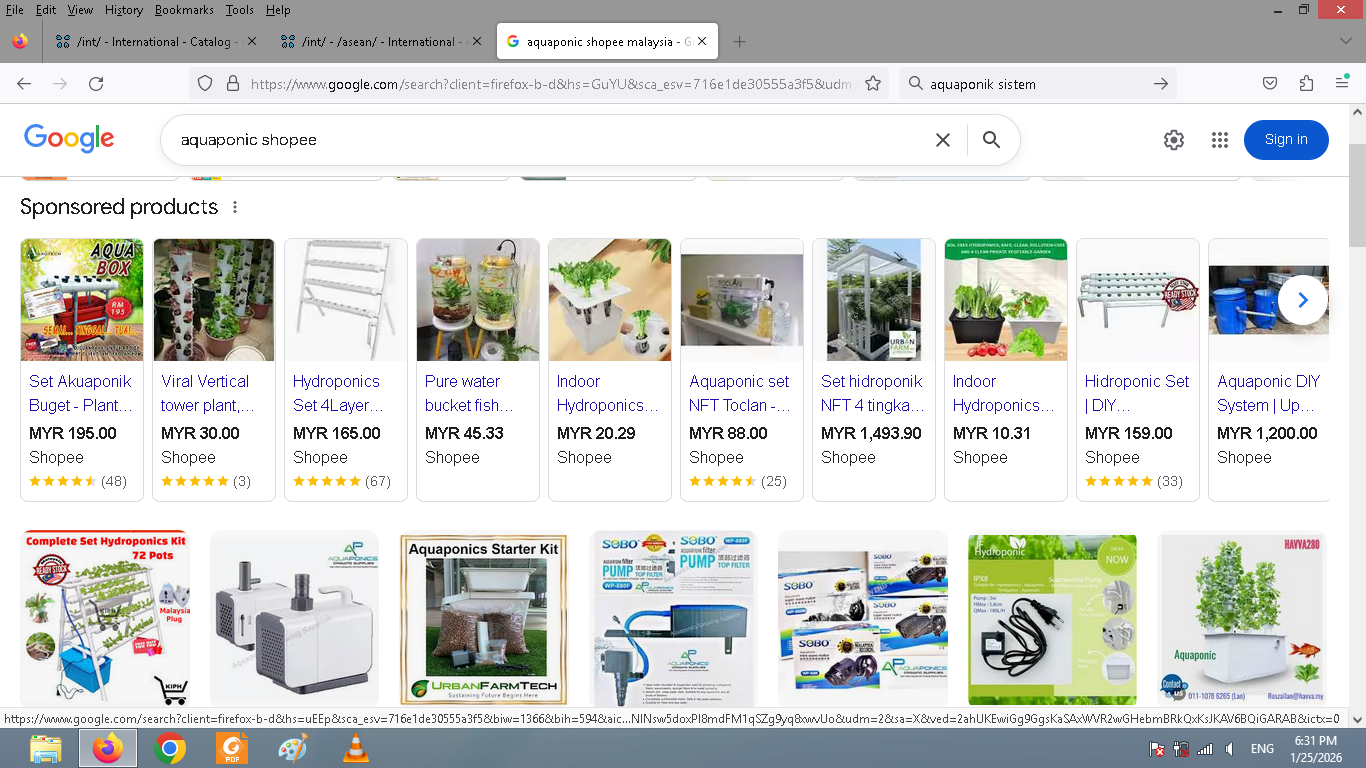This screenshot has width=1366, height=768.
Task: Open the network signal tray icon
Action: pos(1205,749)
